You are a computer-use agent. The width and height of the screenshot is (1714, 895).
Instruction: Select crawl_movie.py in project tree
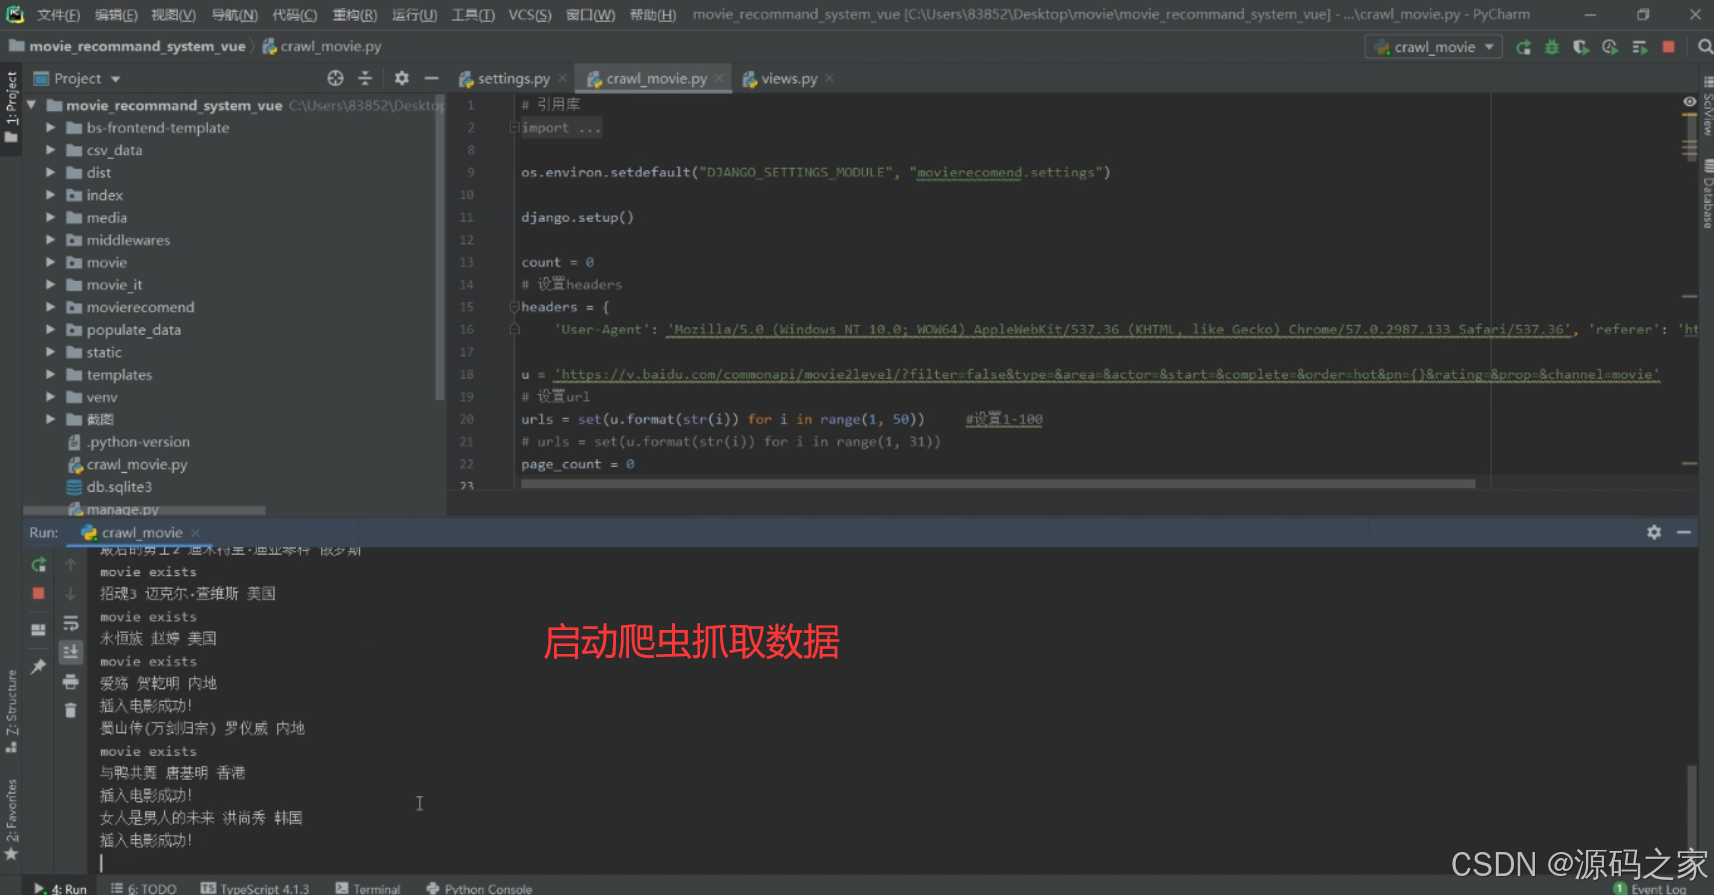click(136, 464)
